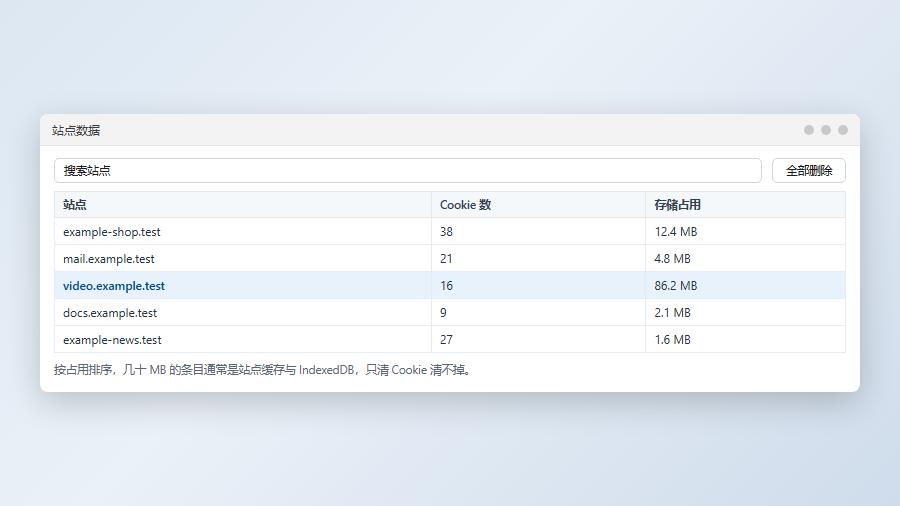This screenshot has height=506, width=900.
Task: Click the cookie count 9
Action: point(443,313)
